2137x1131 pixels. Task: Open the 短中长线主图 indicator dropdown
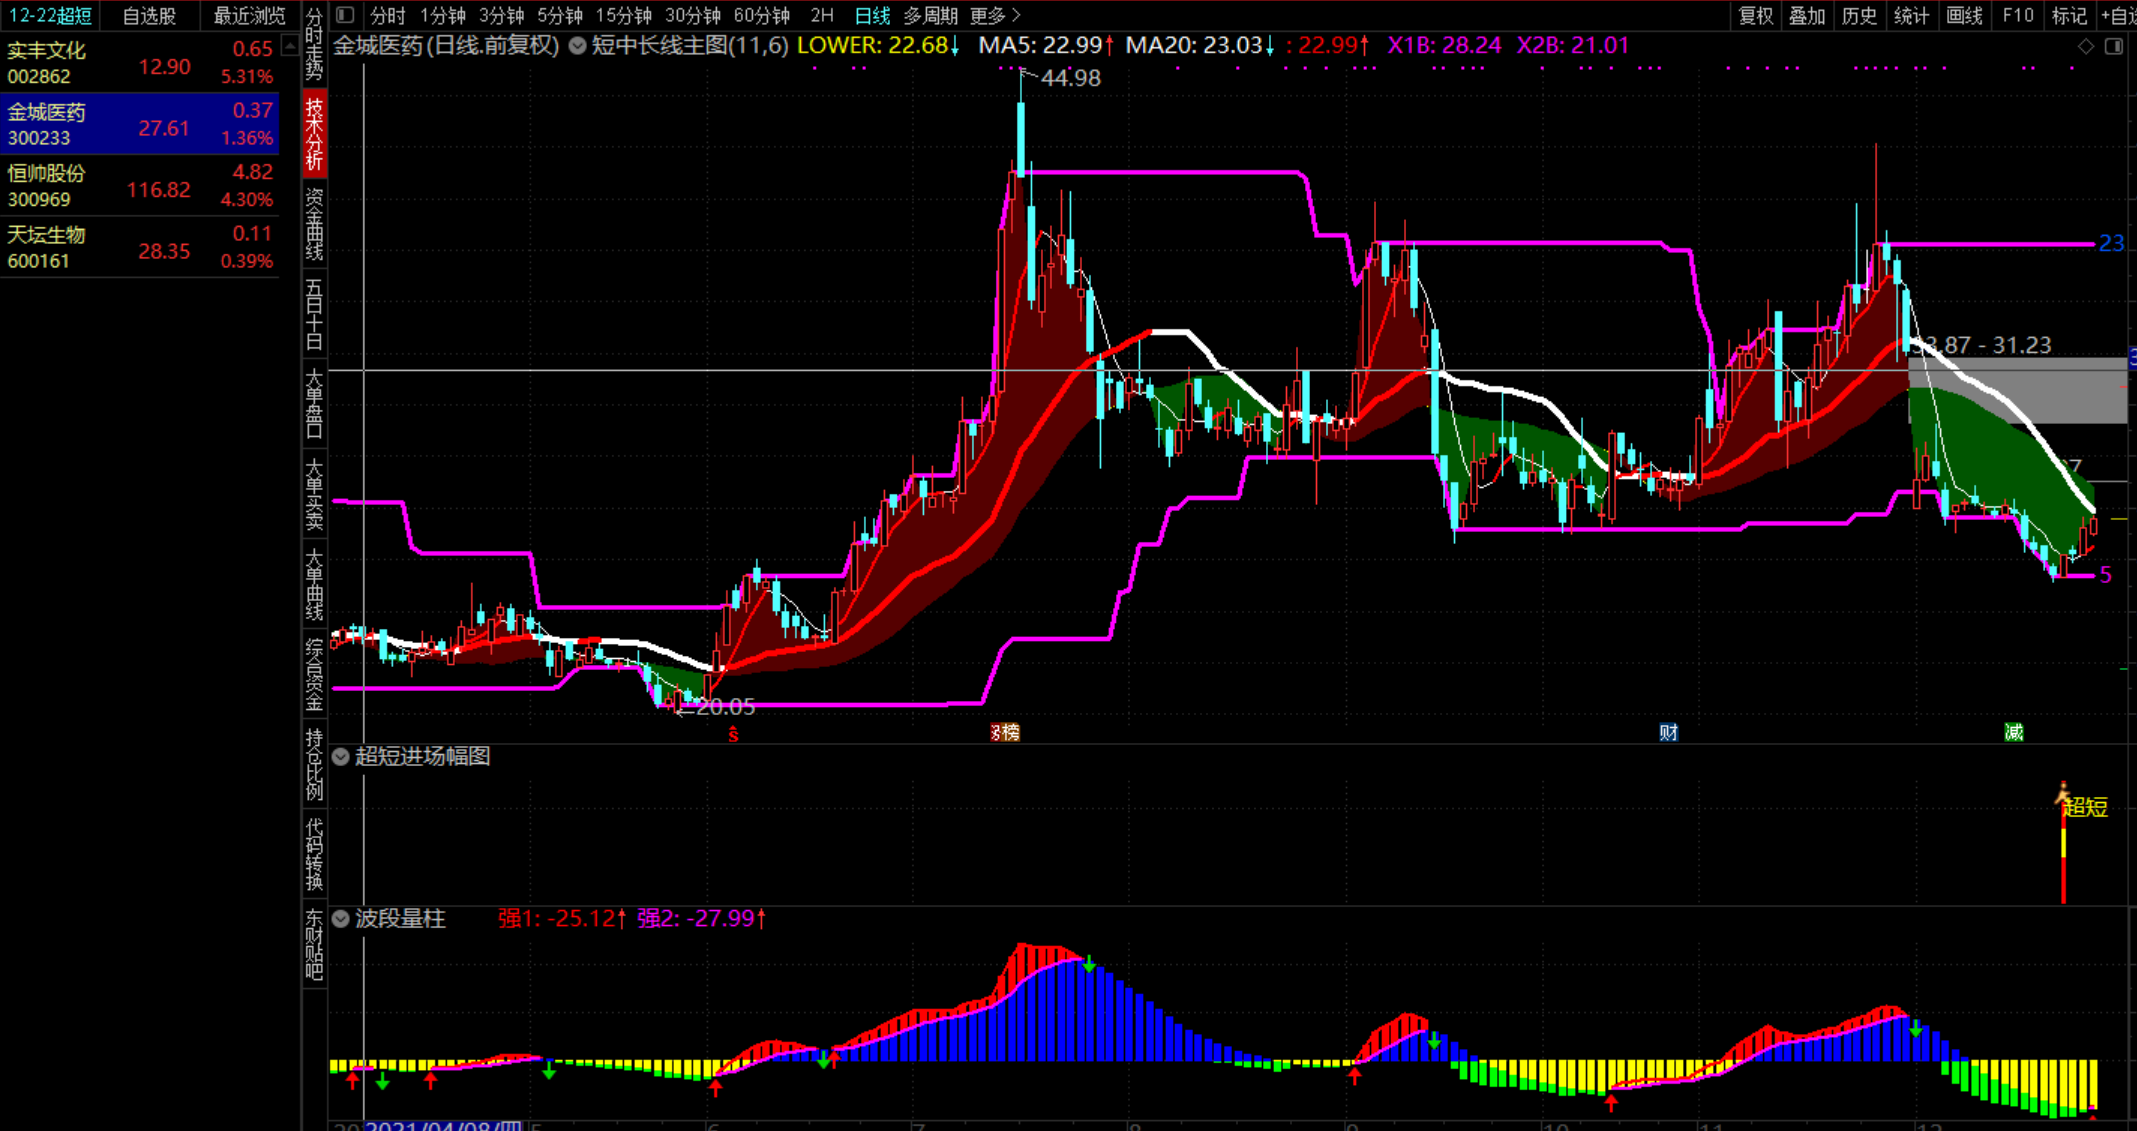tap(578, 45)
